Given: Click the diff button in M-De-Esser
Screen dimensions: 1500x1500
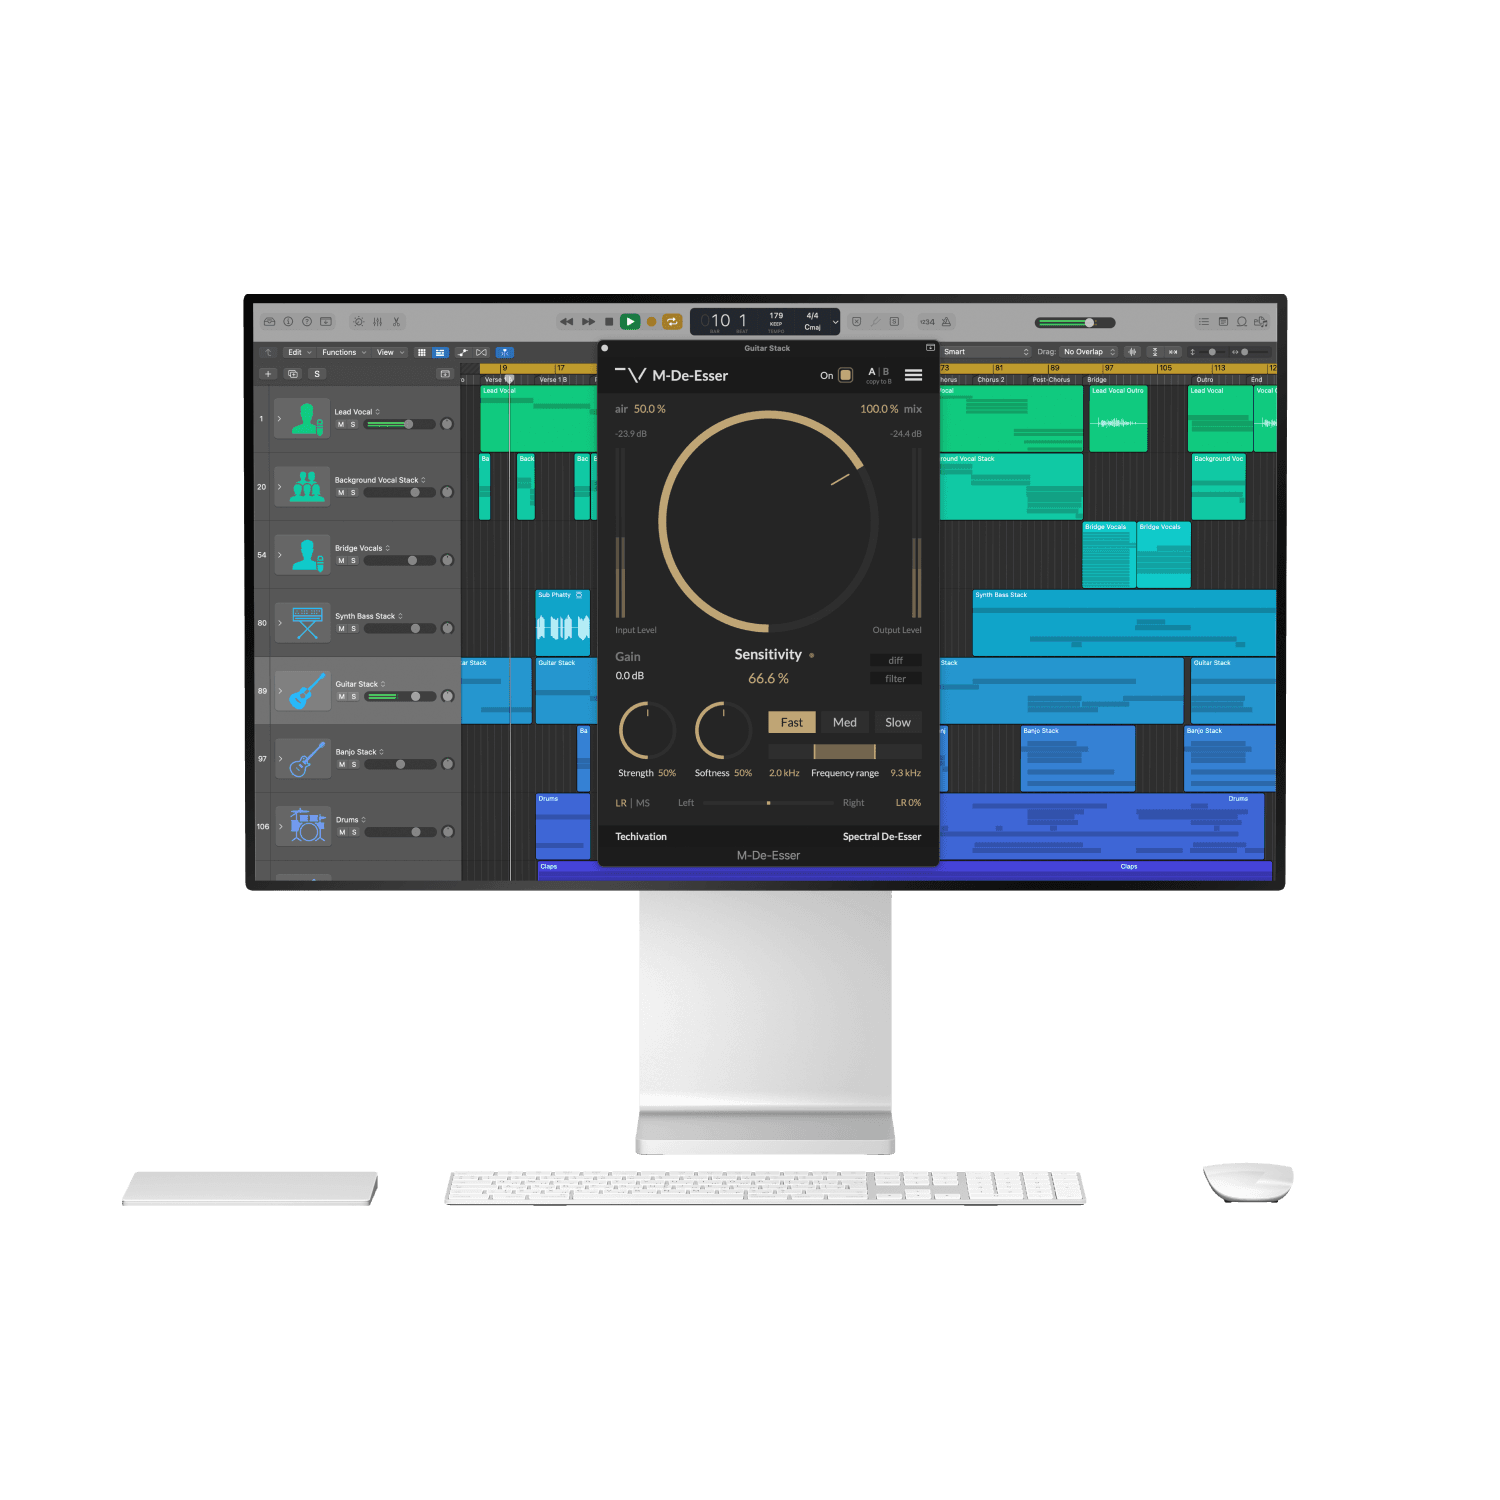Looking at the screenshot, I should [x=896, y=661].
